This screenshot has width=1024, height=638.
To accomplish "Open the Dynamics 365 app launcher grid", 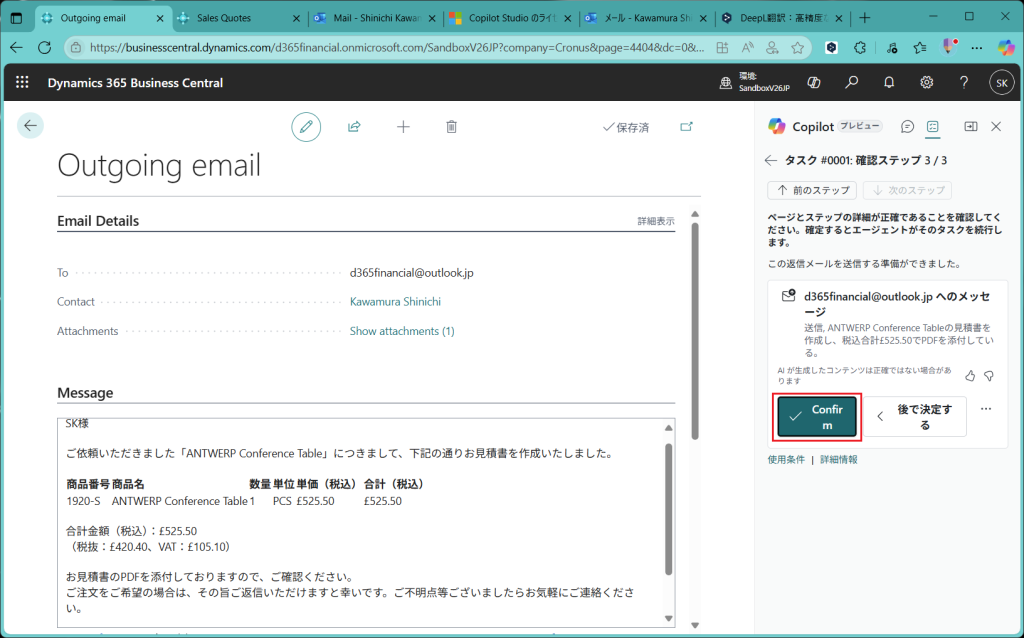I will (x=22, y=82).
